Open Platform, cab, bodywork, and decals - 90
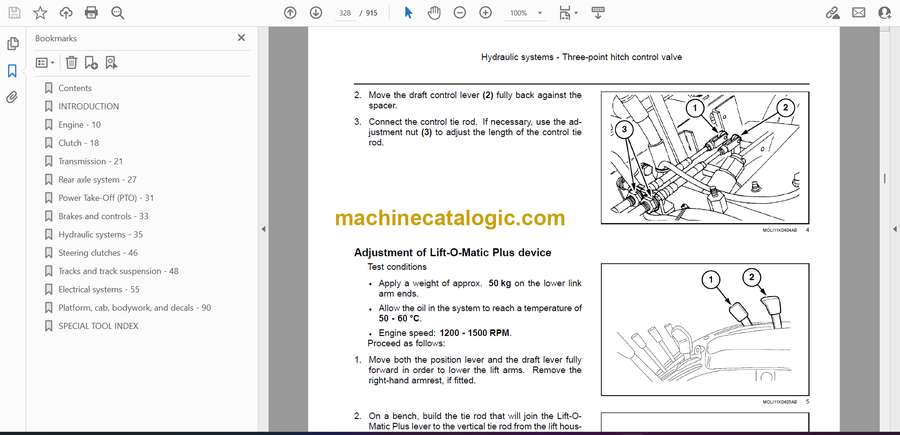Viewport: 900px width, 435px height. (134, 308)
